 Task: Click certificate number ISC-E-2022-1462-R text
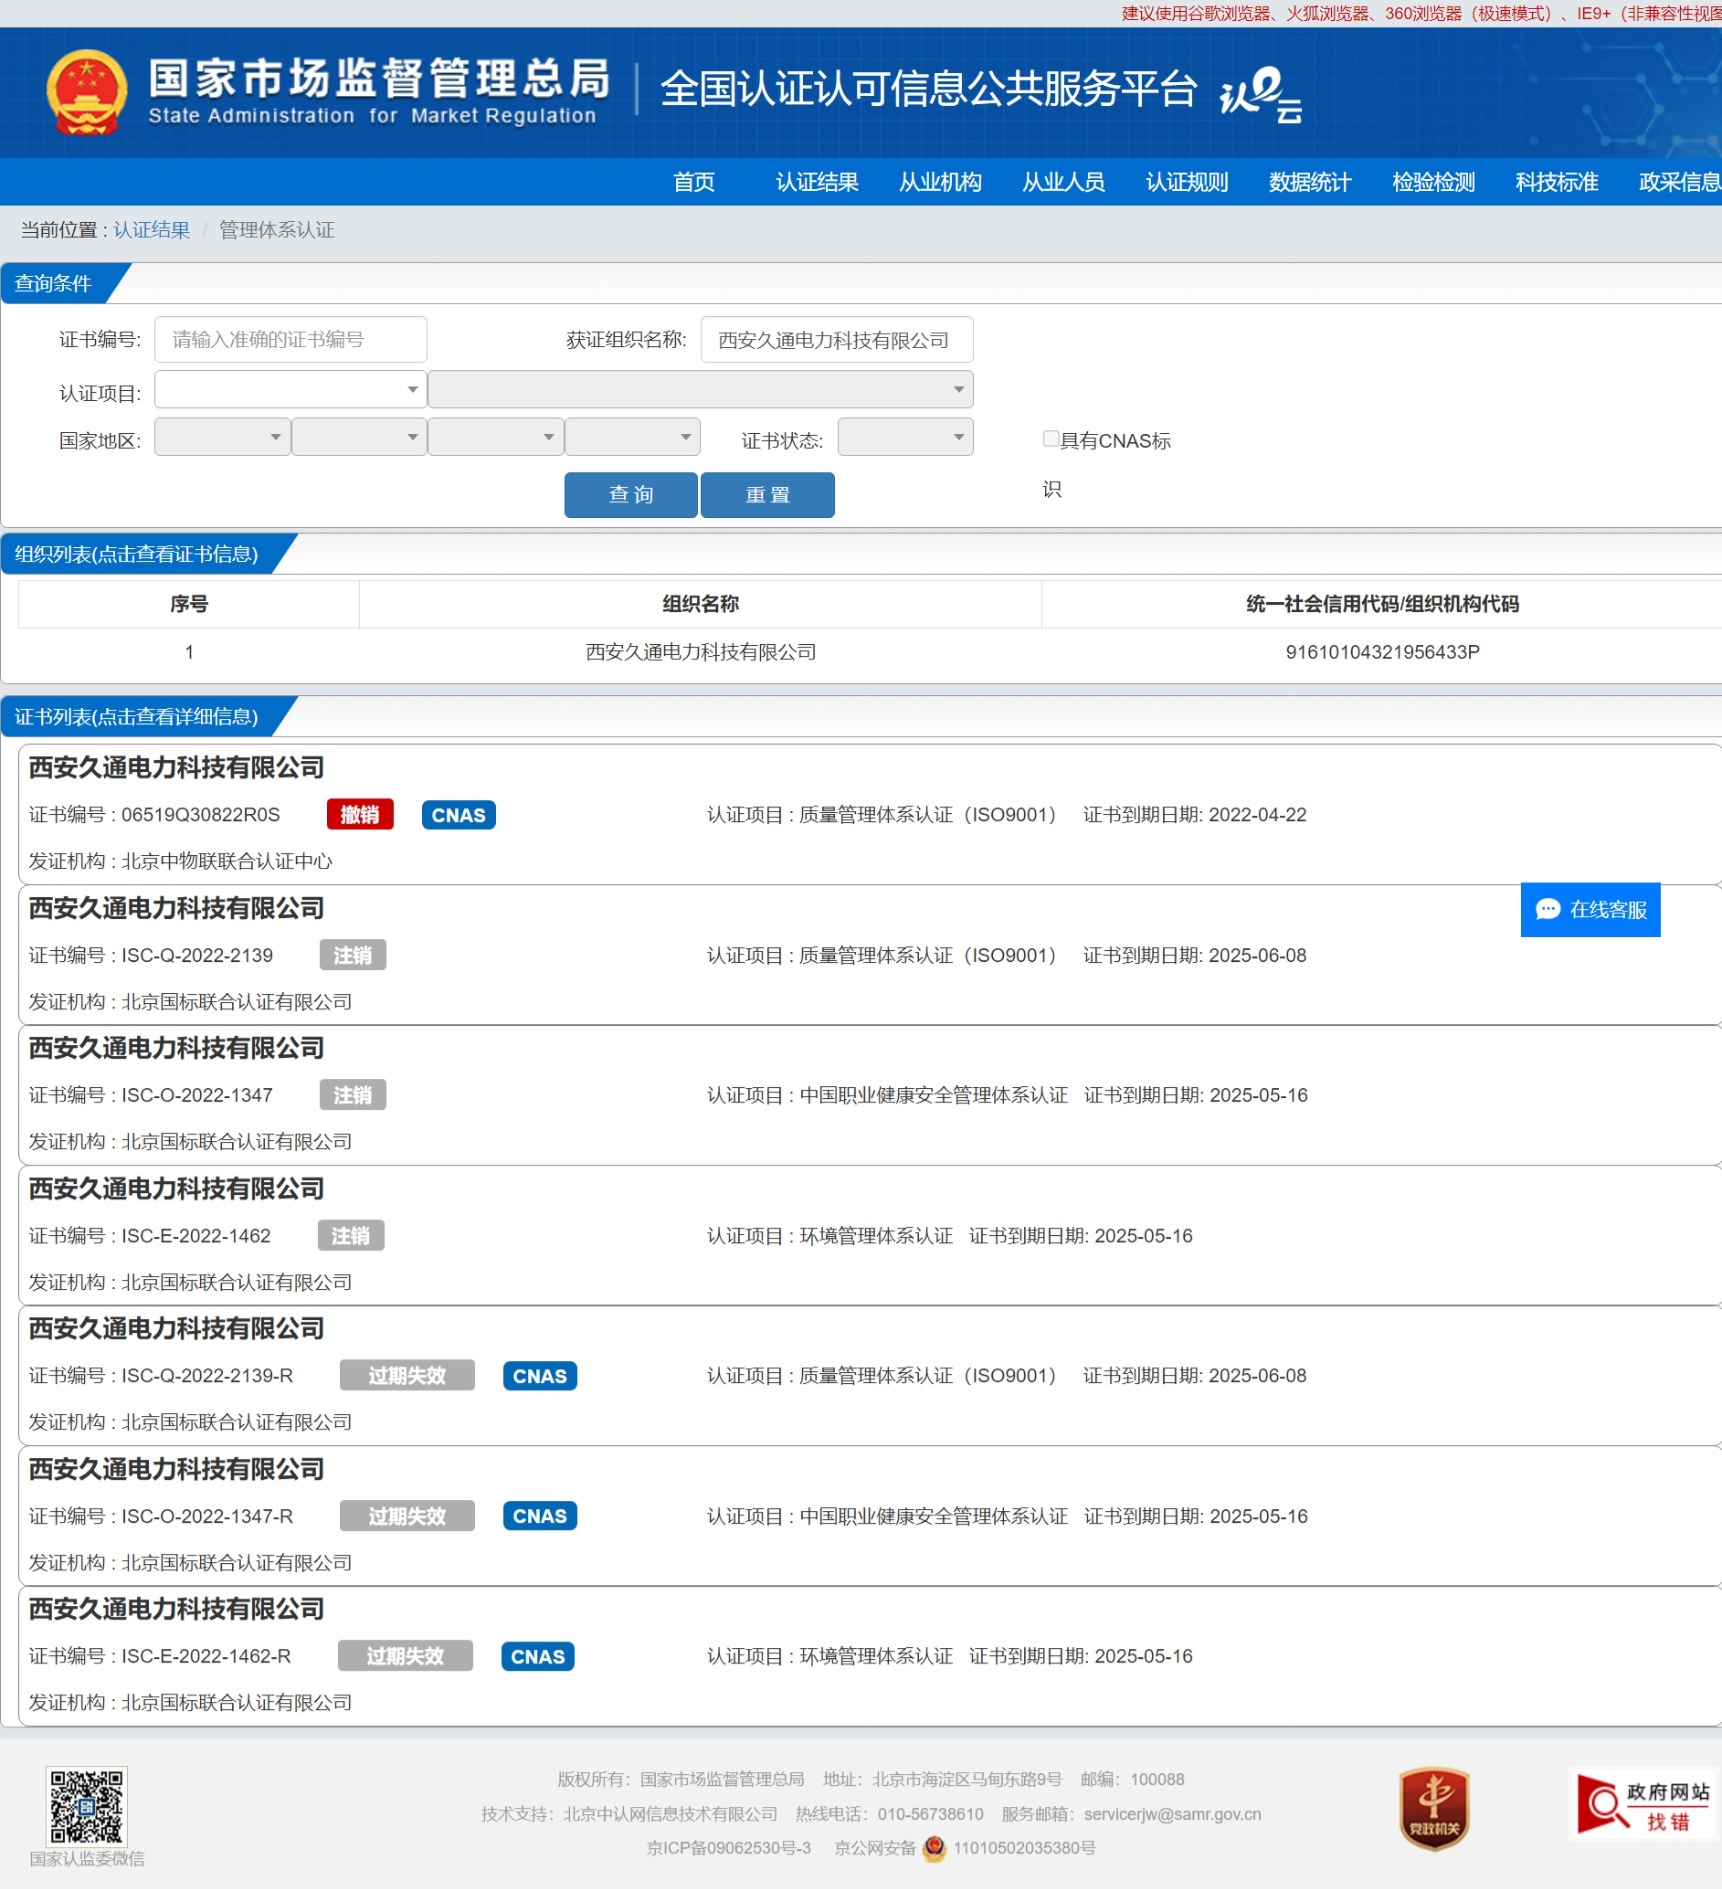(206, 1657)
